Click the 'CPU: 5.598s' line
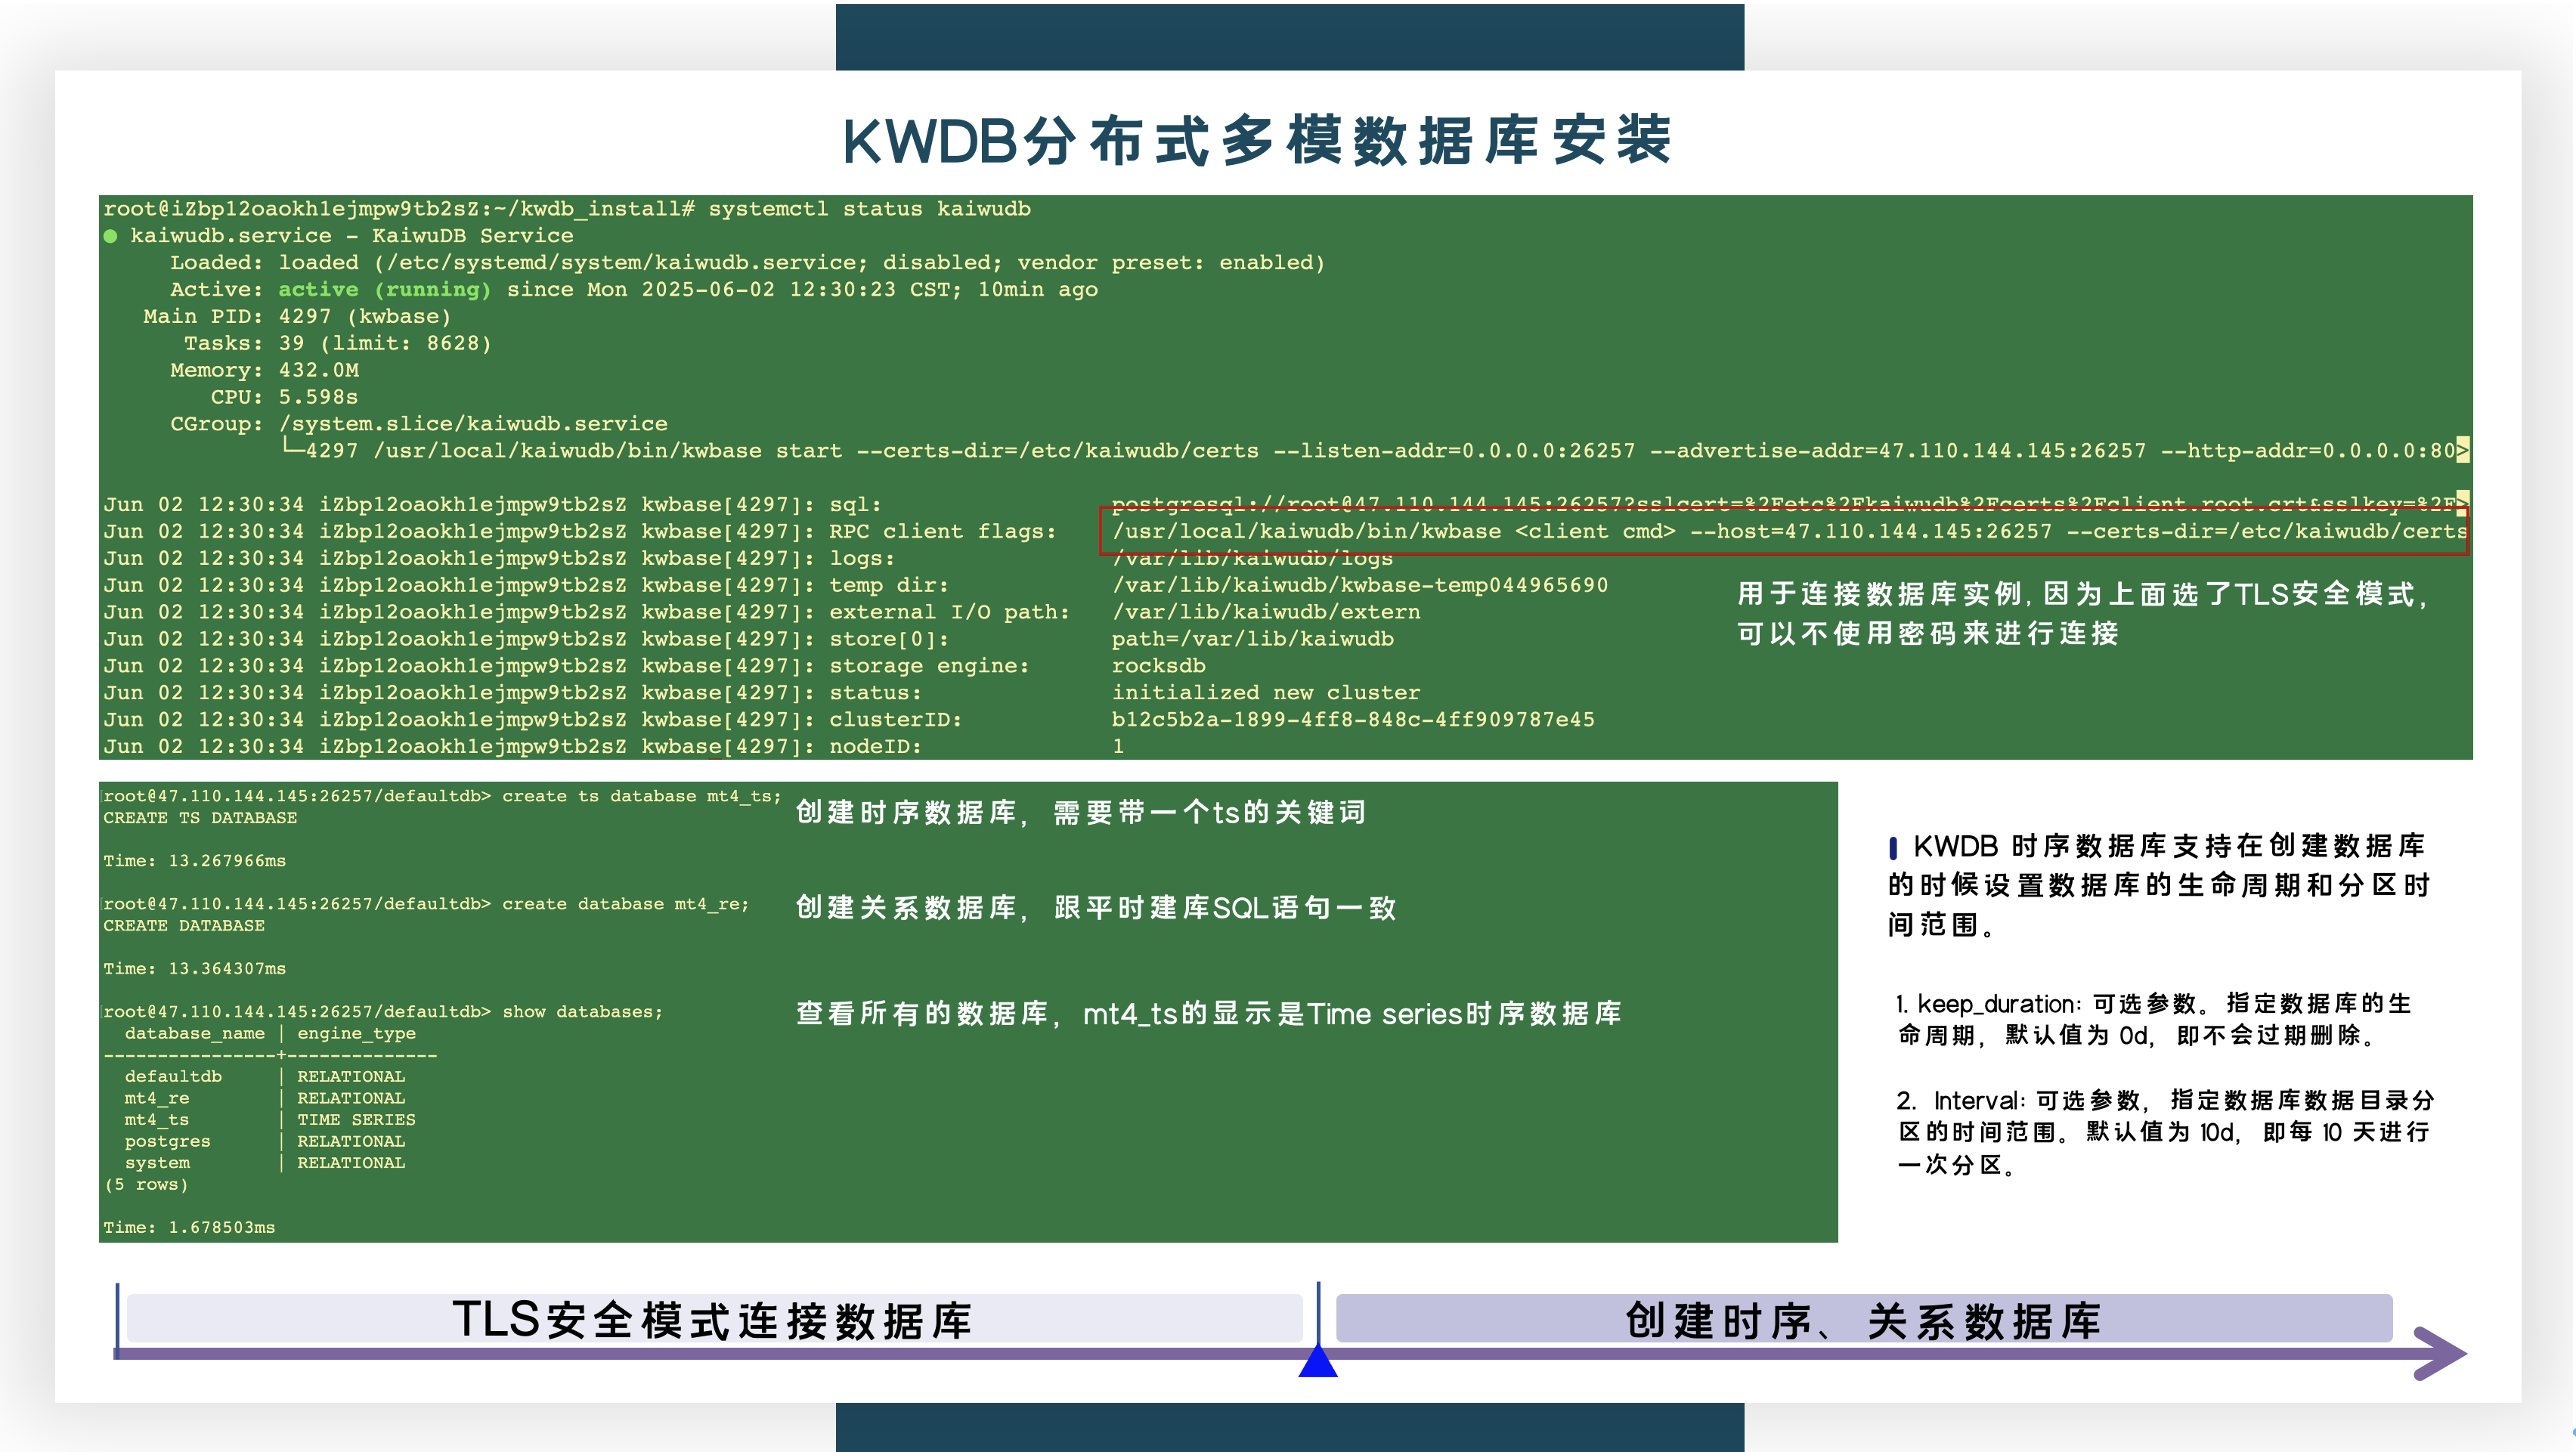2576x1452 pixels. click(284, 397)
